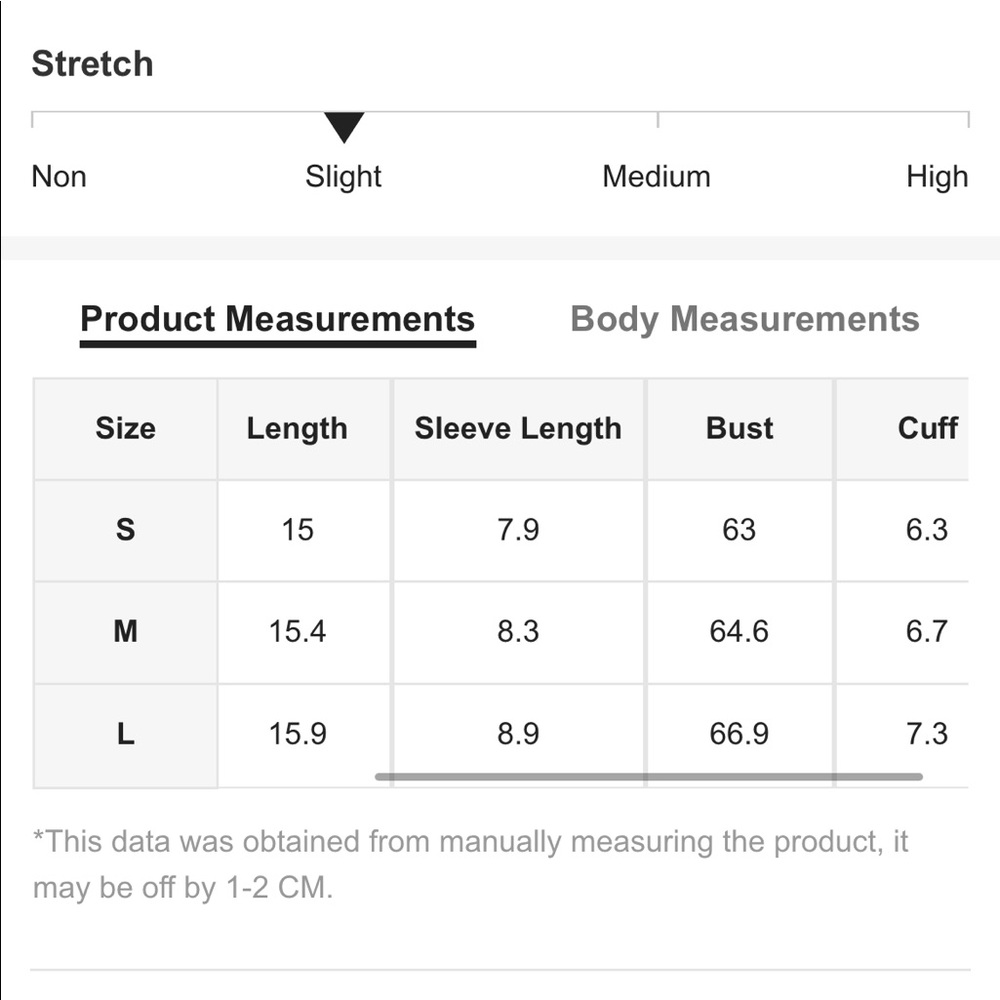The width and height of the screenshot is (1000, 1000).
Task: Click the 15.9 length value for L
Action: tap(297, 734)
